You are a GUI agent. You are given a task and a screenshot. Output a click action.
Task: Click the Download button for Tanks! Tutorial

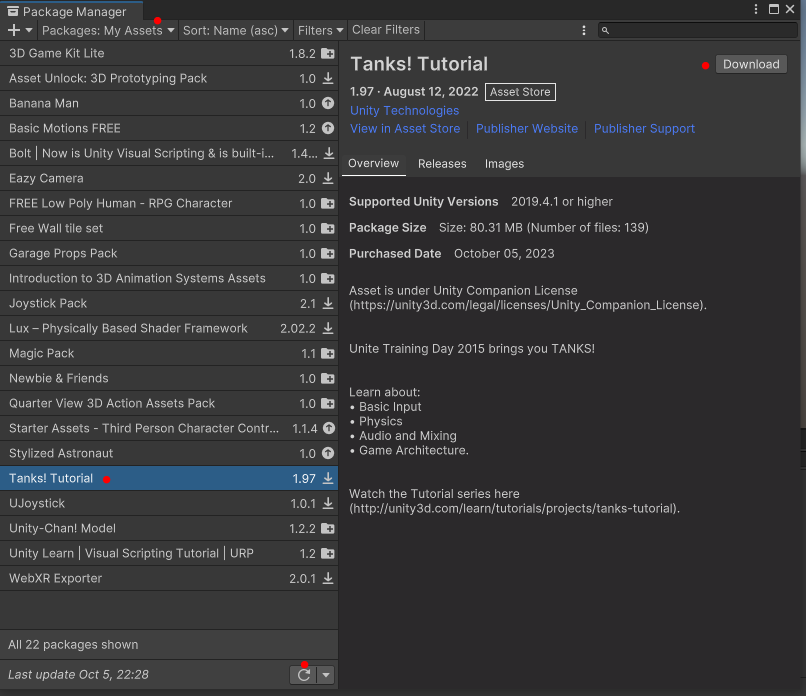pos(751,64)
